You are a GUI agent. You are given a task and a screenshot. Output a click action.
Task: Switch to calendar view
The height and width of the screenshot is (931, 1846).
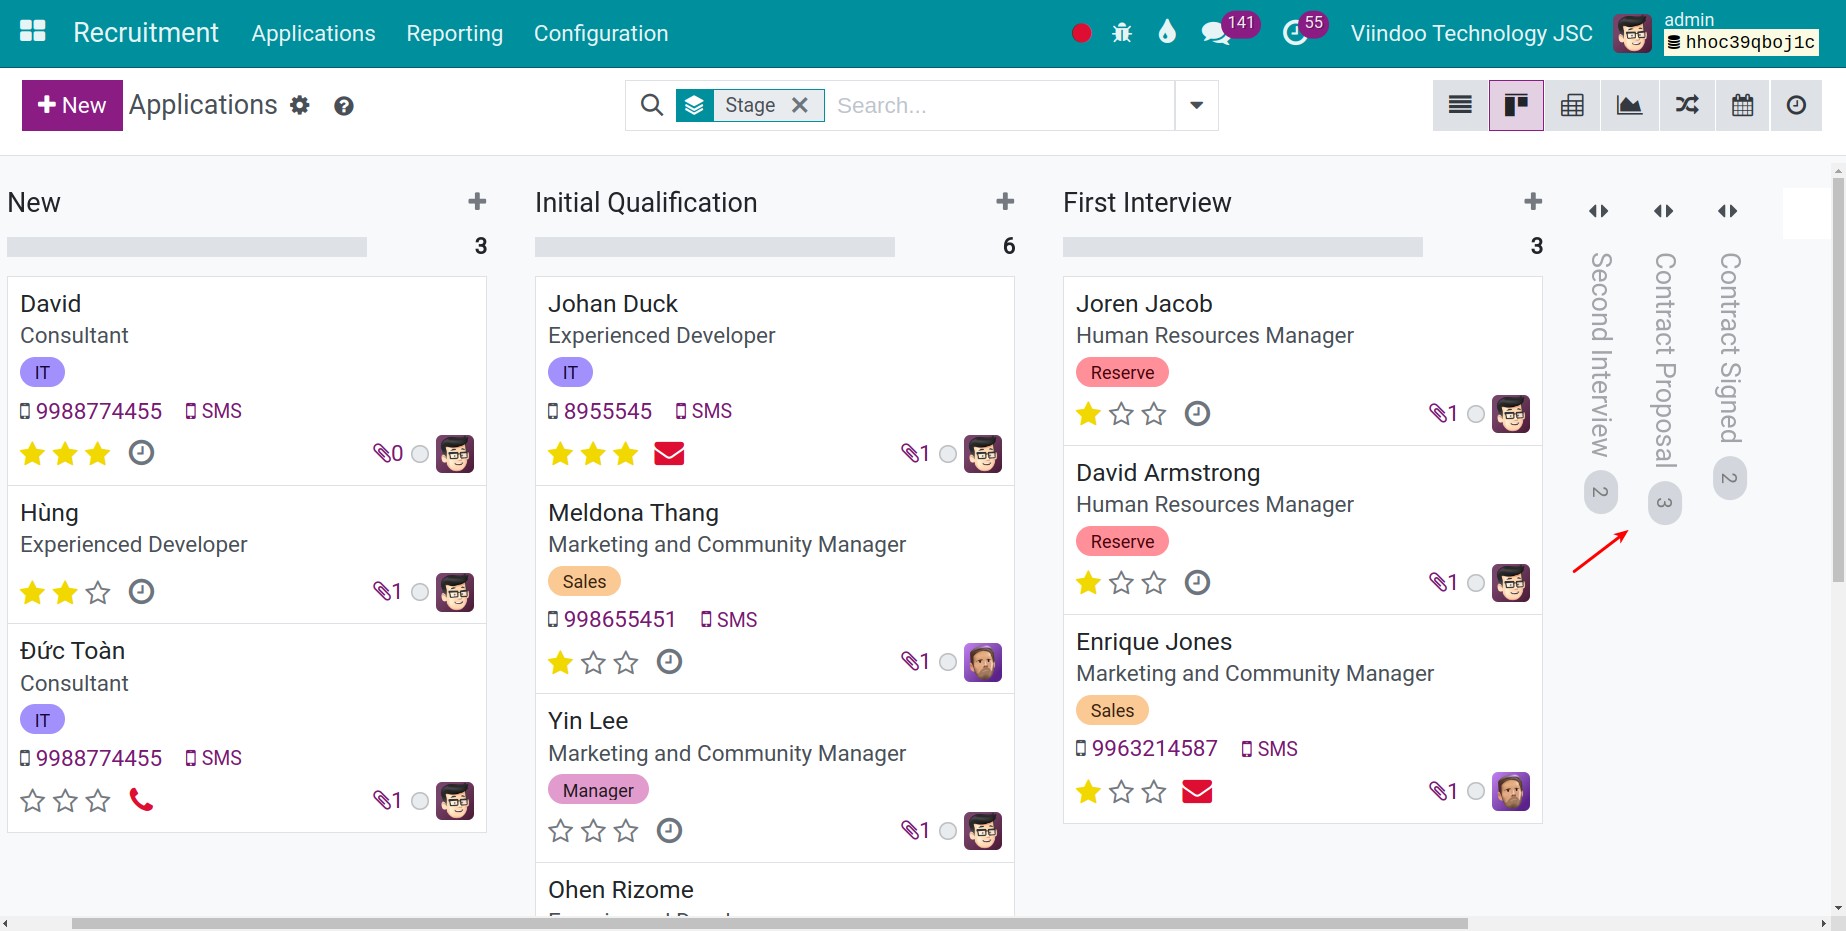click(x=1742, y=105)
